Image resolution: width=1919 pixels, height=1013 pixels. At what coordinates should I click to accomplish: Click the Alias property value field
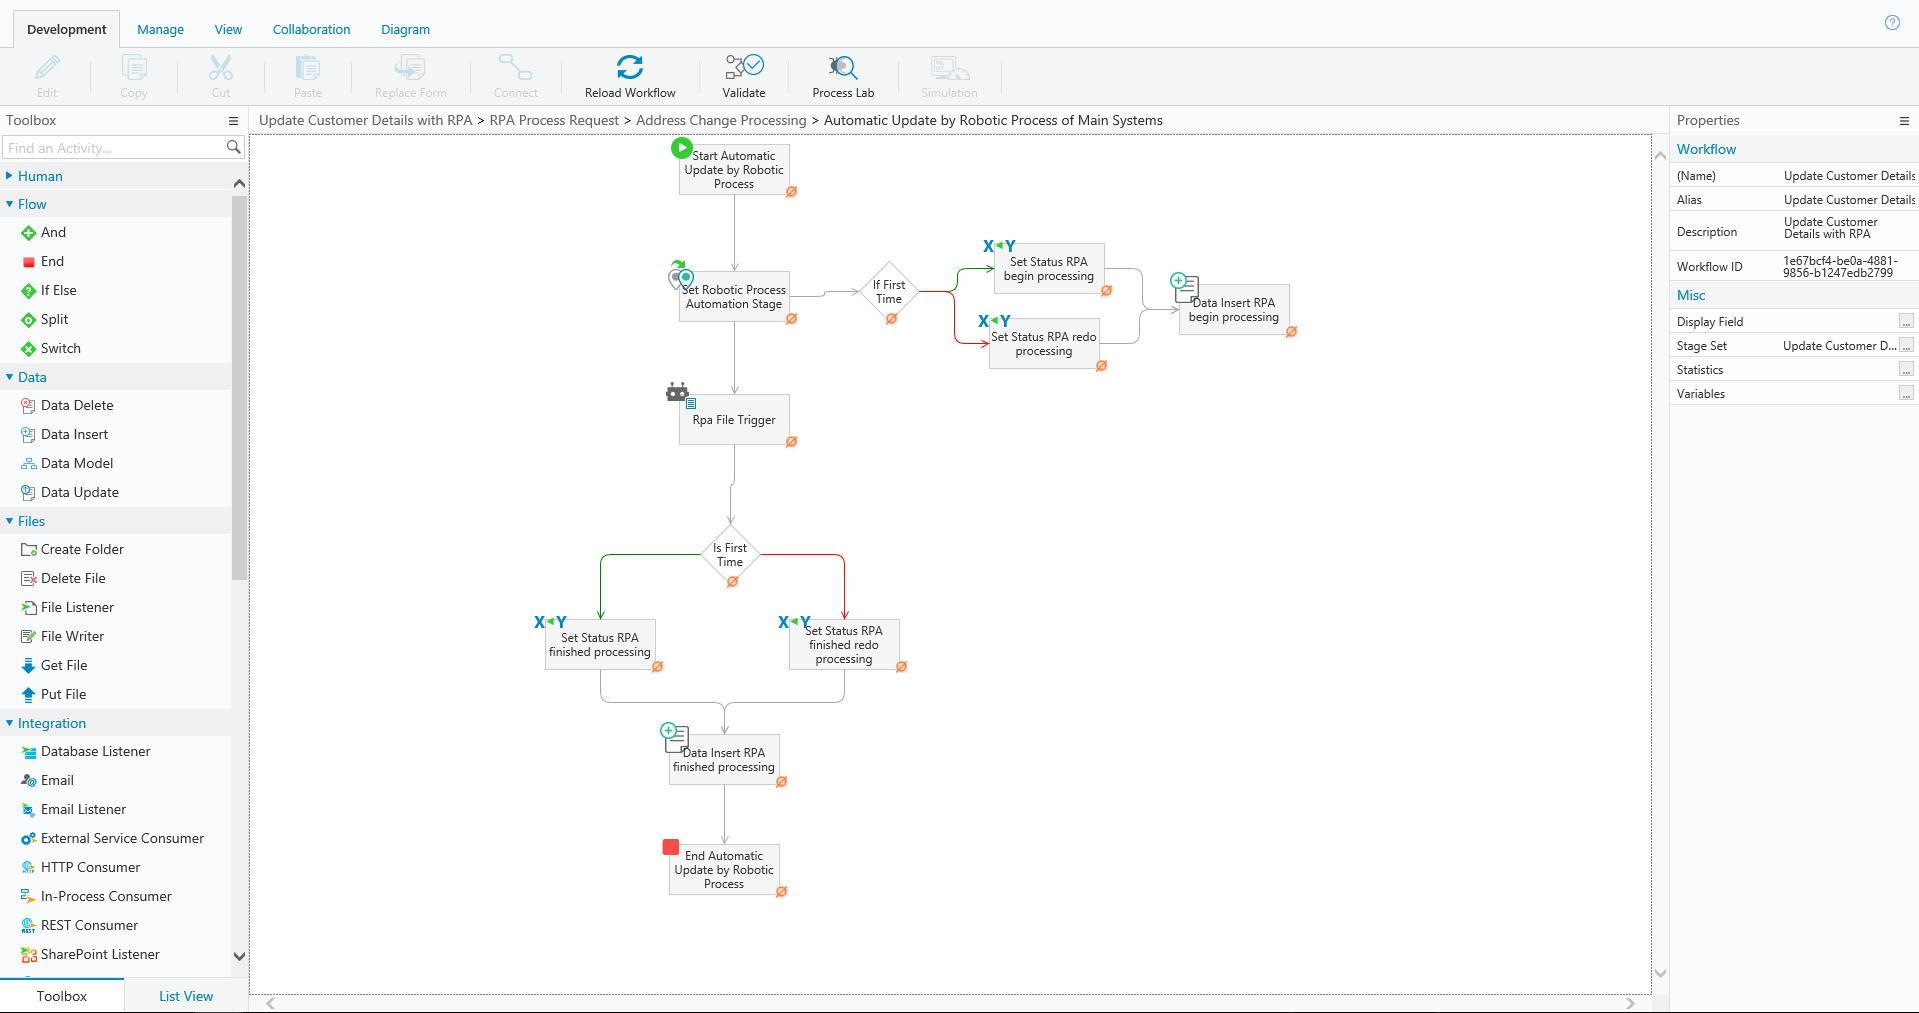pos(1849,200)
